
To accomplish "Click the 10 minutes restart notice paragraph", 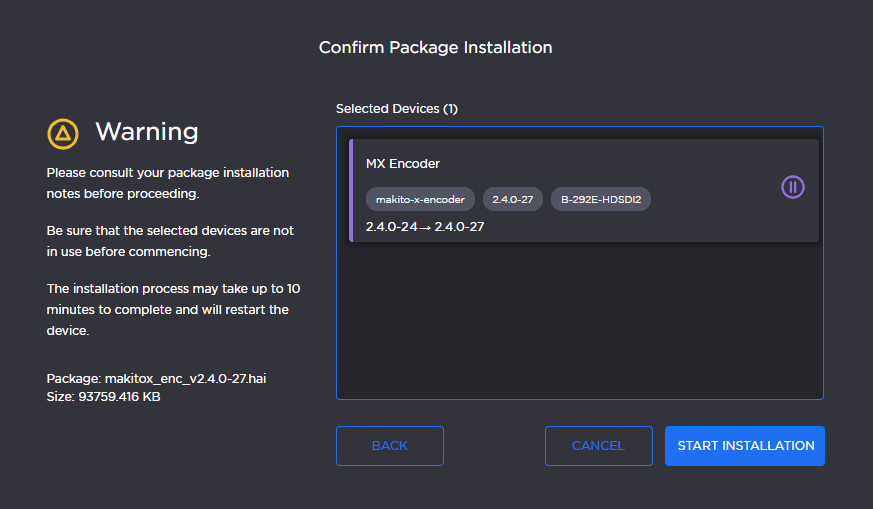I will 173,309.
